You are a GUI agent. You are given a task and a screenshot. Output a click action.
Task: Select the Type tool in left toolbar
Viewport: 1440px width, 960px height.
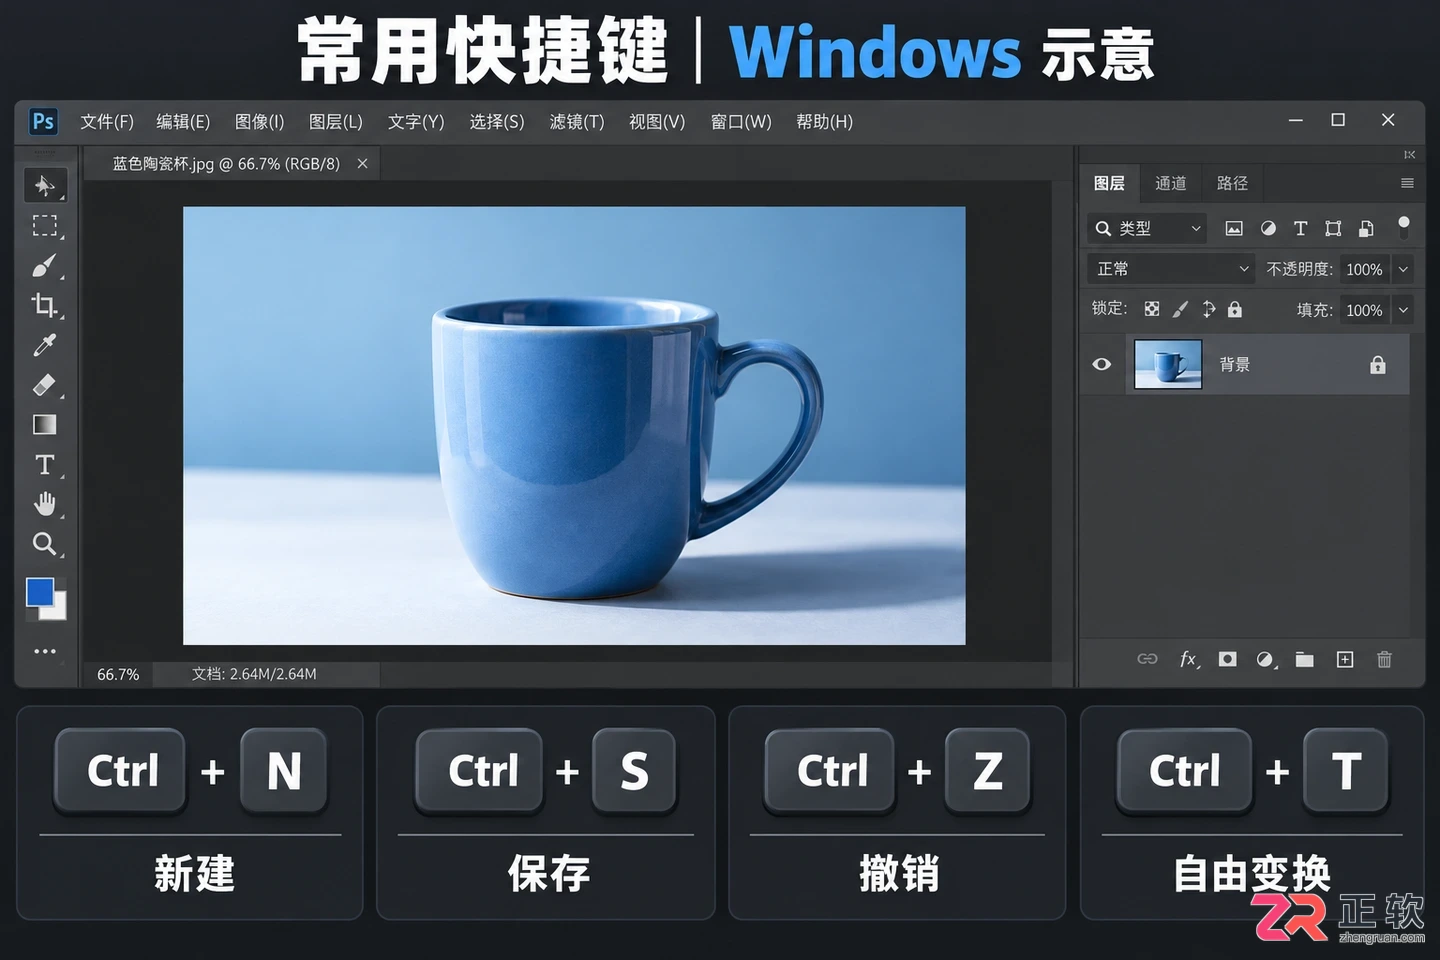pyautogui.click(x=45, y=465)
